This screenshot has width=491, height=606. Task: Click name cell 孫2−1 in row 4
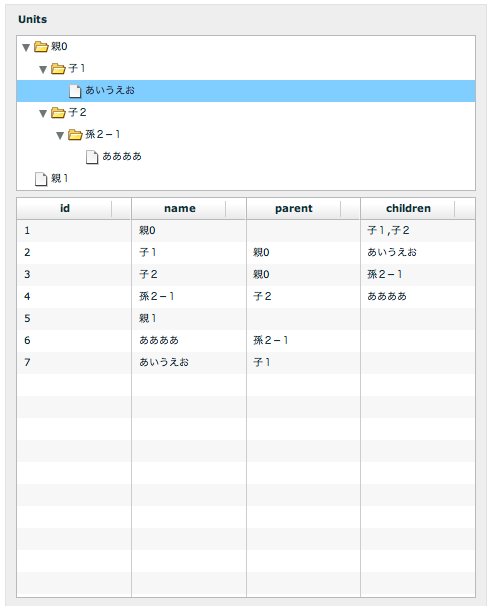click(189, 297)
